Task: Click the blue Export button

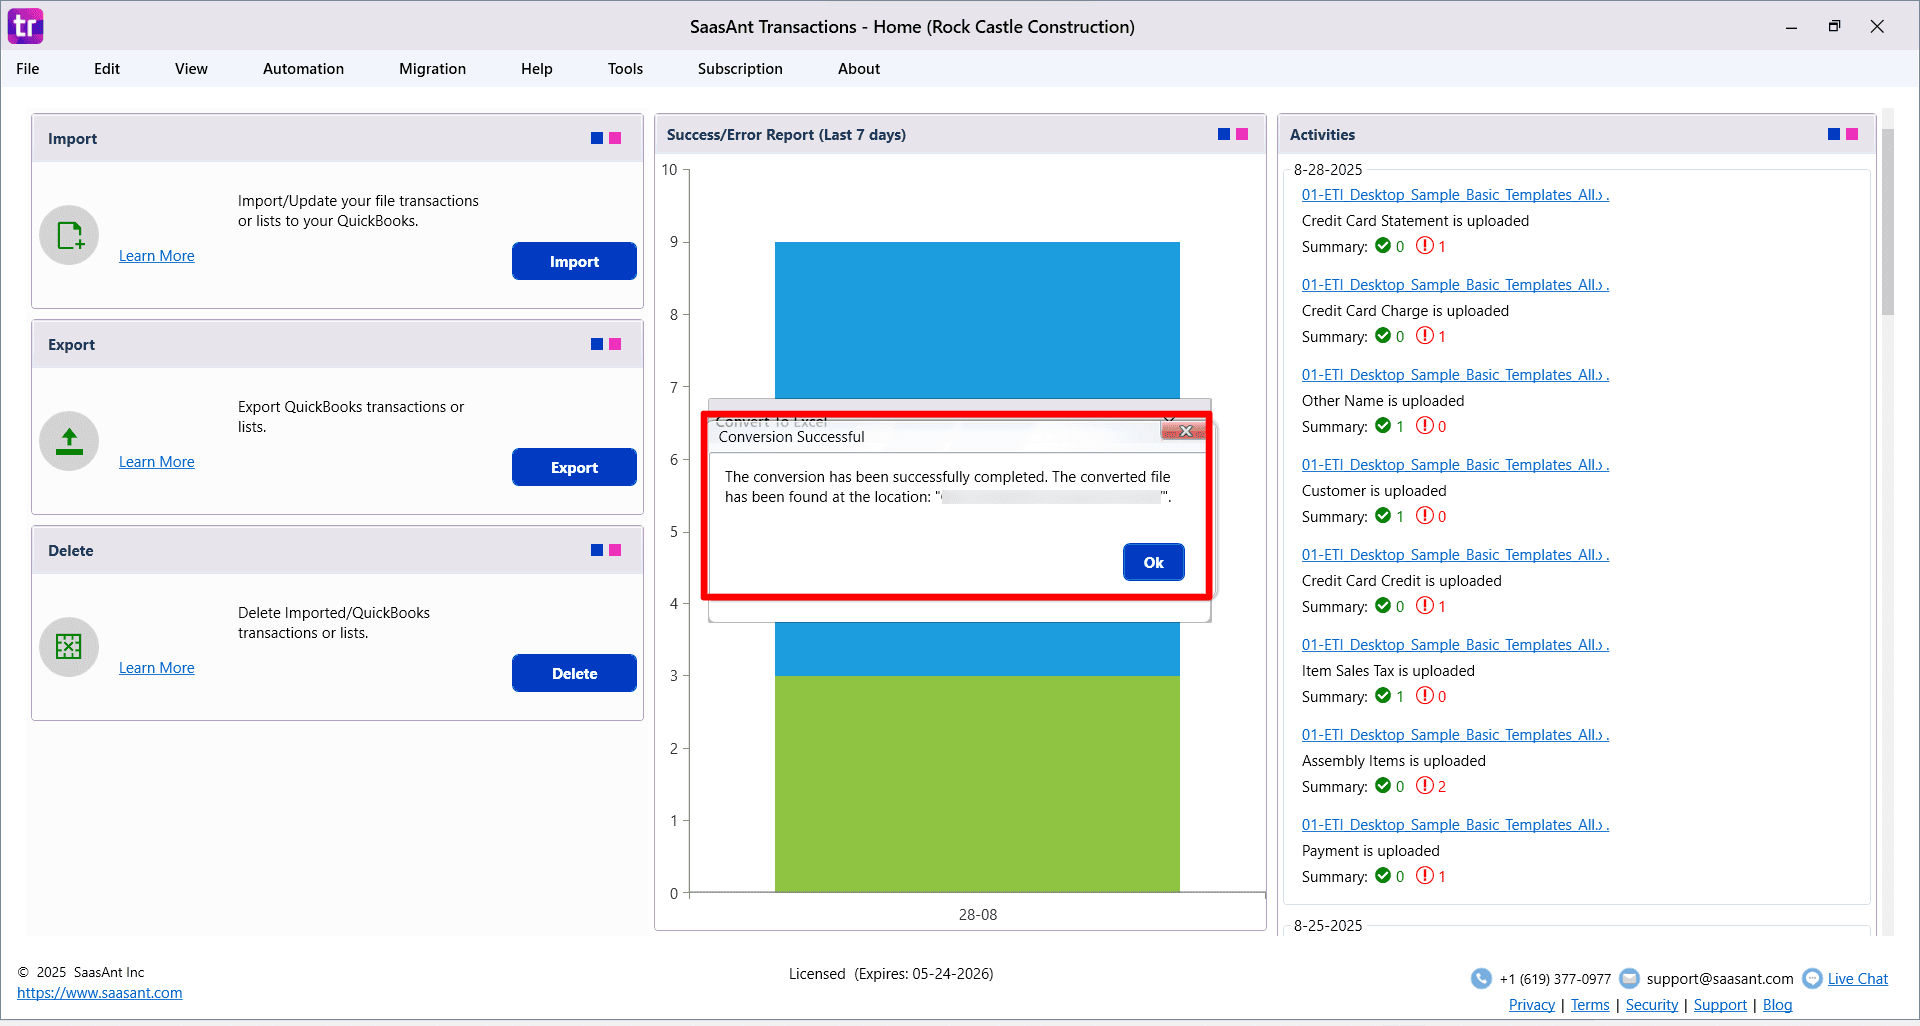Action: tap(574, 467)
